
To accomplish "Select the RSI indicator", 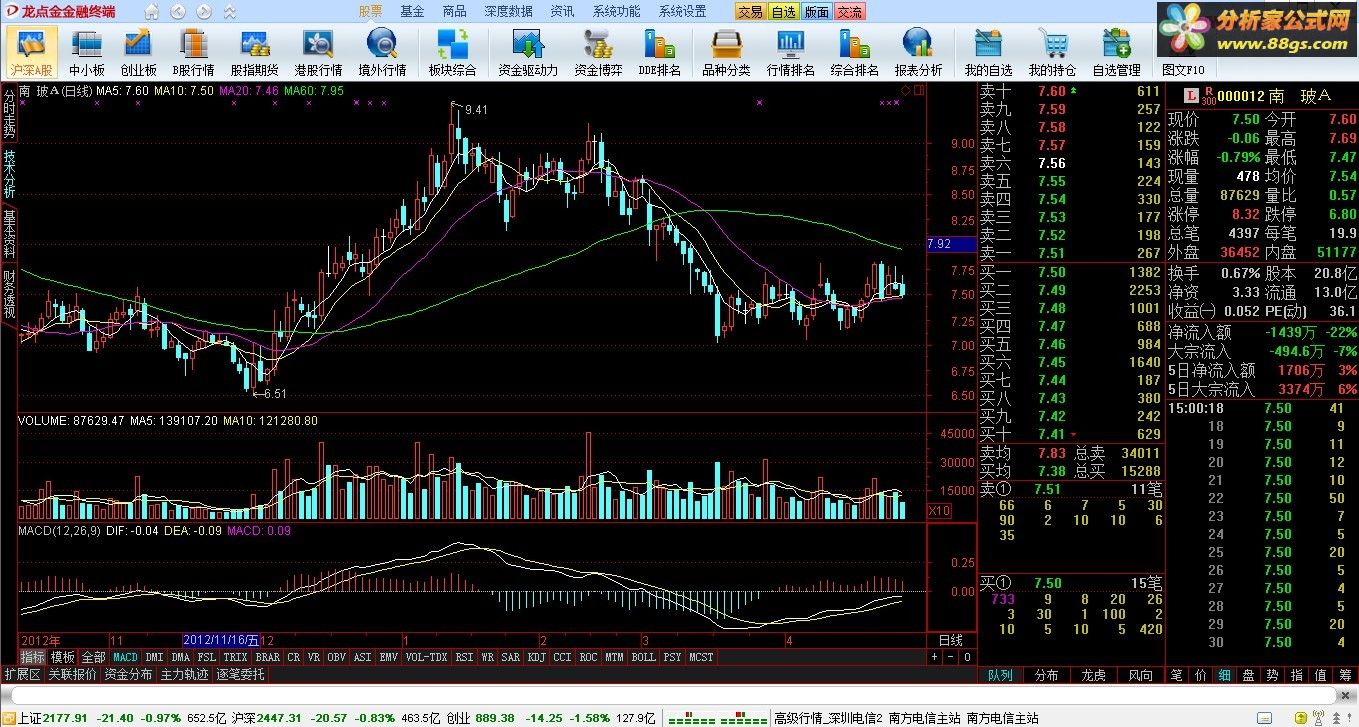I will coord(464,657).
